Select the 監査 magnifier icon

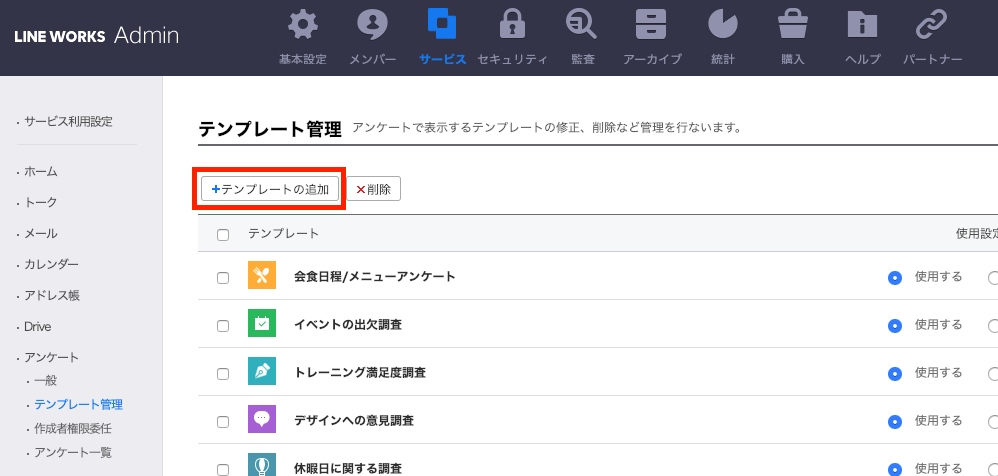(x=582, y=24)
